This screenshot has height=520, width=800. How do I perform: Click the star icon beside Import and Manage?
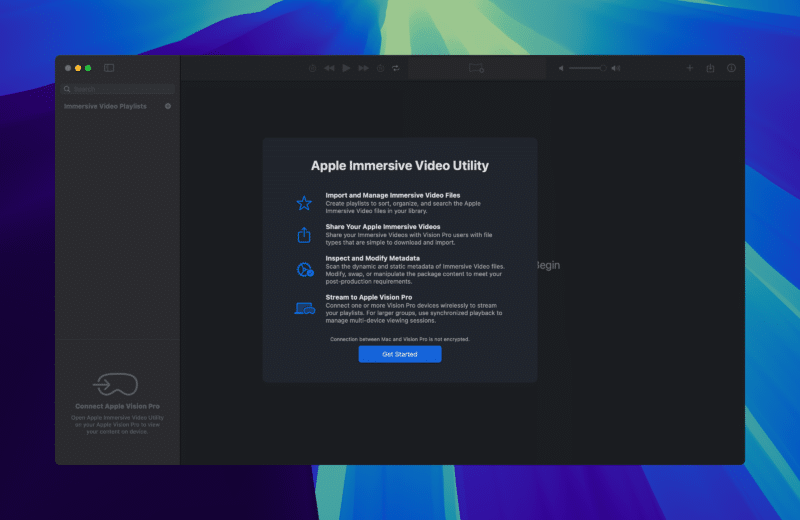[x=304, y=203]
